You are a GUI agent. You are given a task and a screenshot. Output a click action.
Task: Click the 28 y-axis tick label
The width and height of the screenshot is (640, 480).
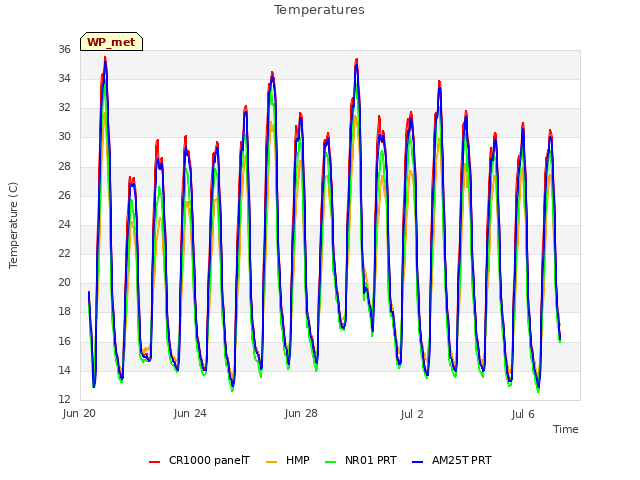click(x=64, y=167)
